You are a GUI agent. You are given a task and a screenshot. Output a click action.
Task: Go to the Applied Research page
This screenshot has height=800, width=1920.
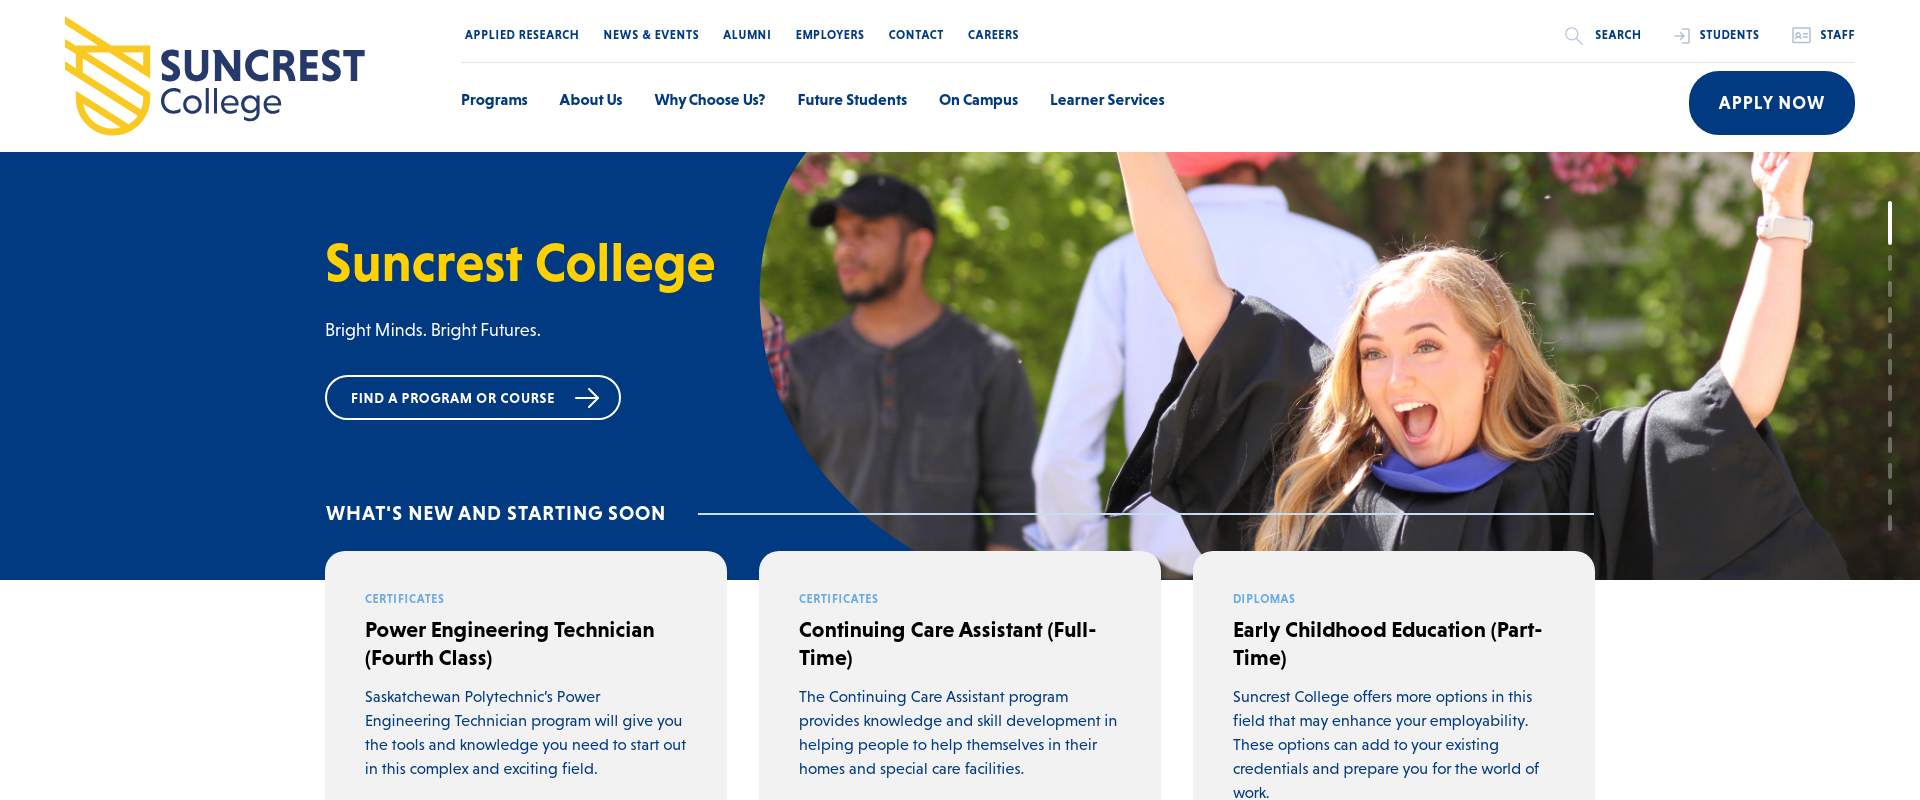click(x=522, y=35)
